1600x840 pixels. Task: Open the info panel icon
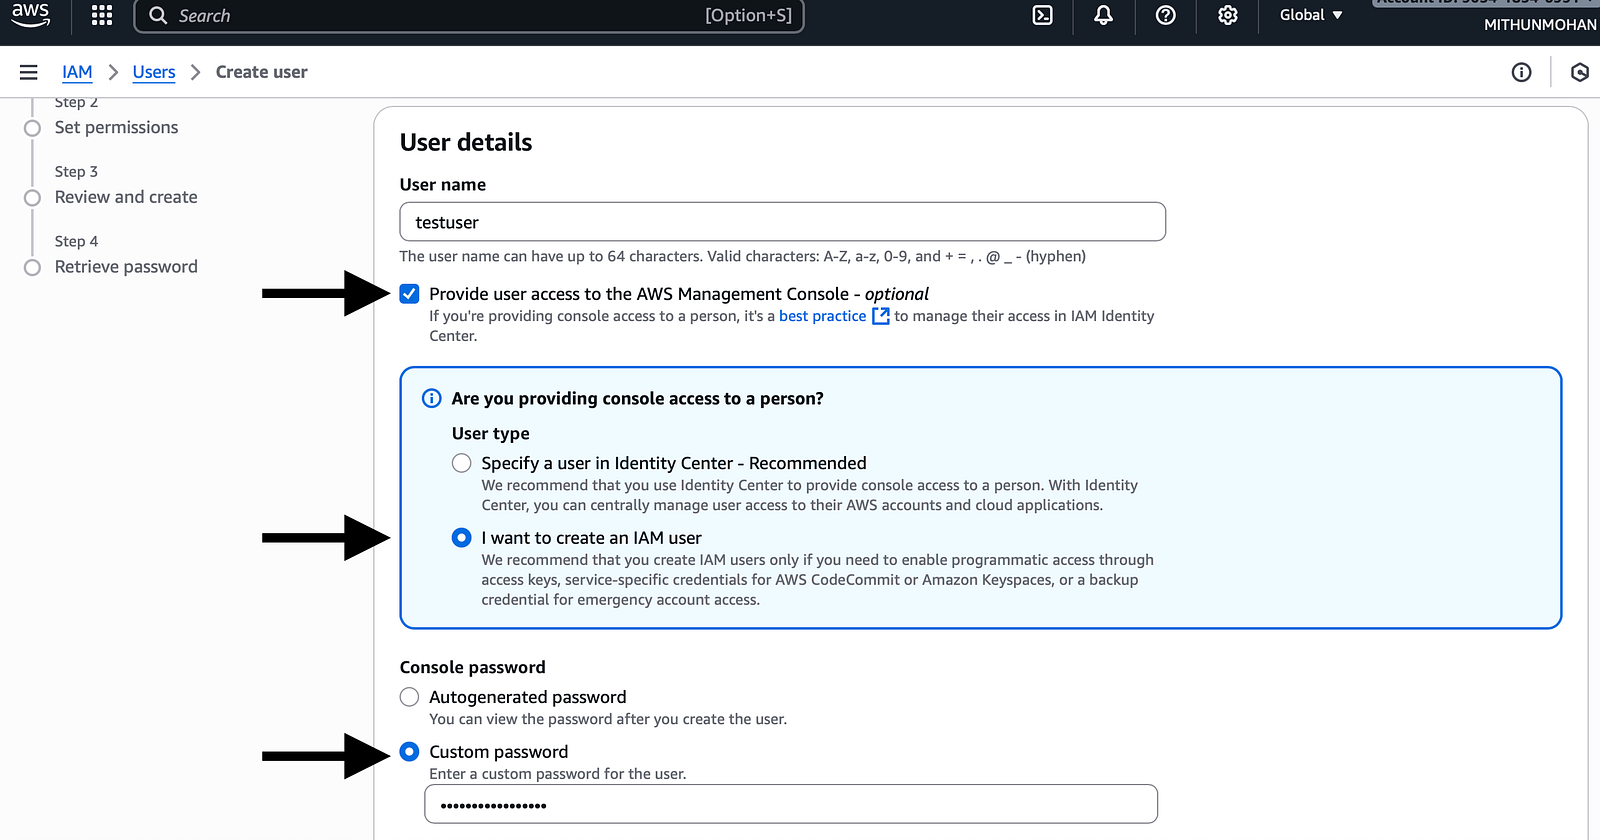(x=1521, y=72)
